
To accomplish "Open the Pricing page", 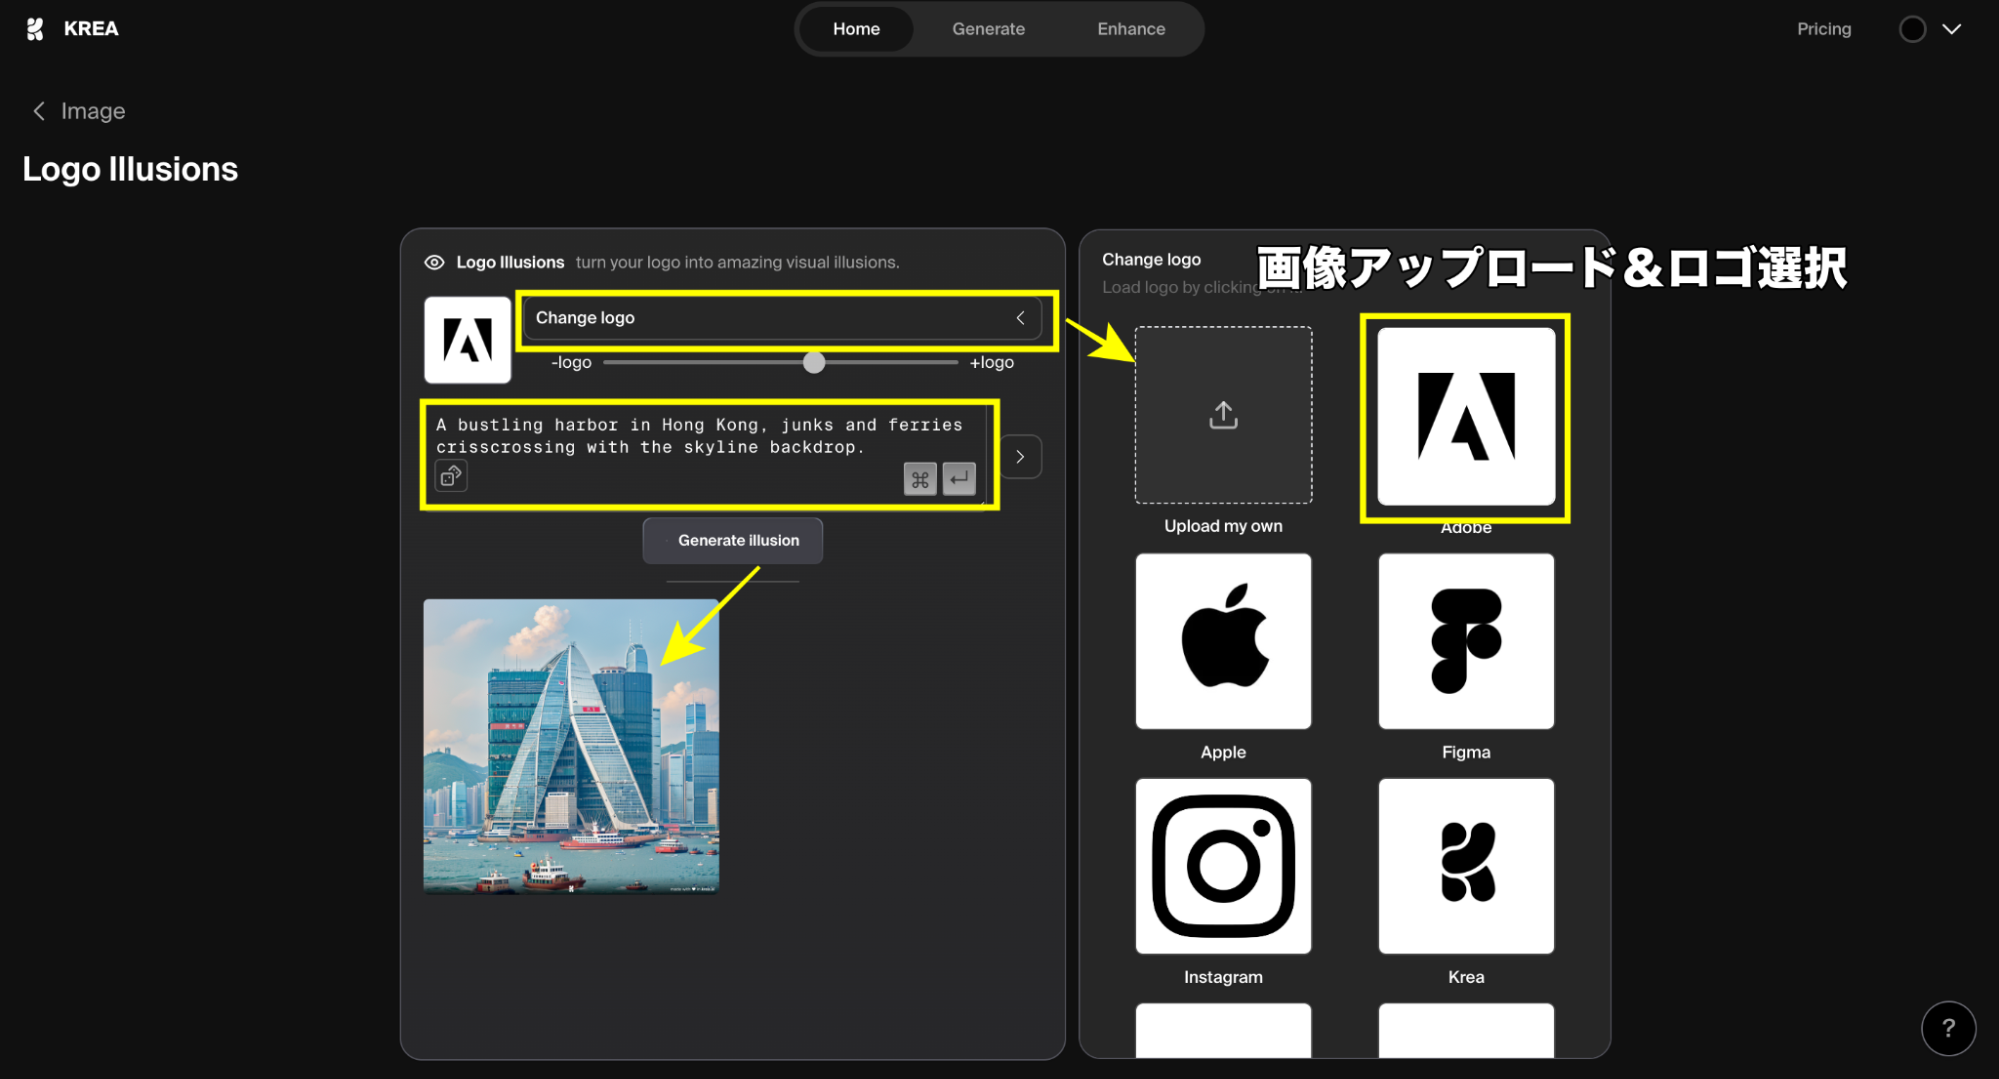I will pyautogui.click(x=1823, y=29).
